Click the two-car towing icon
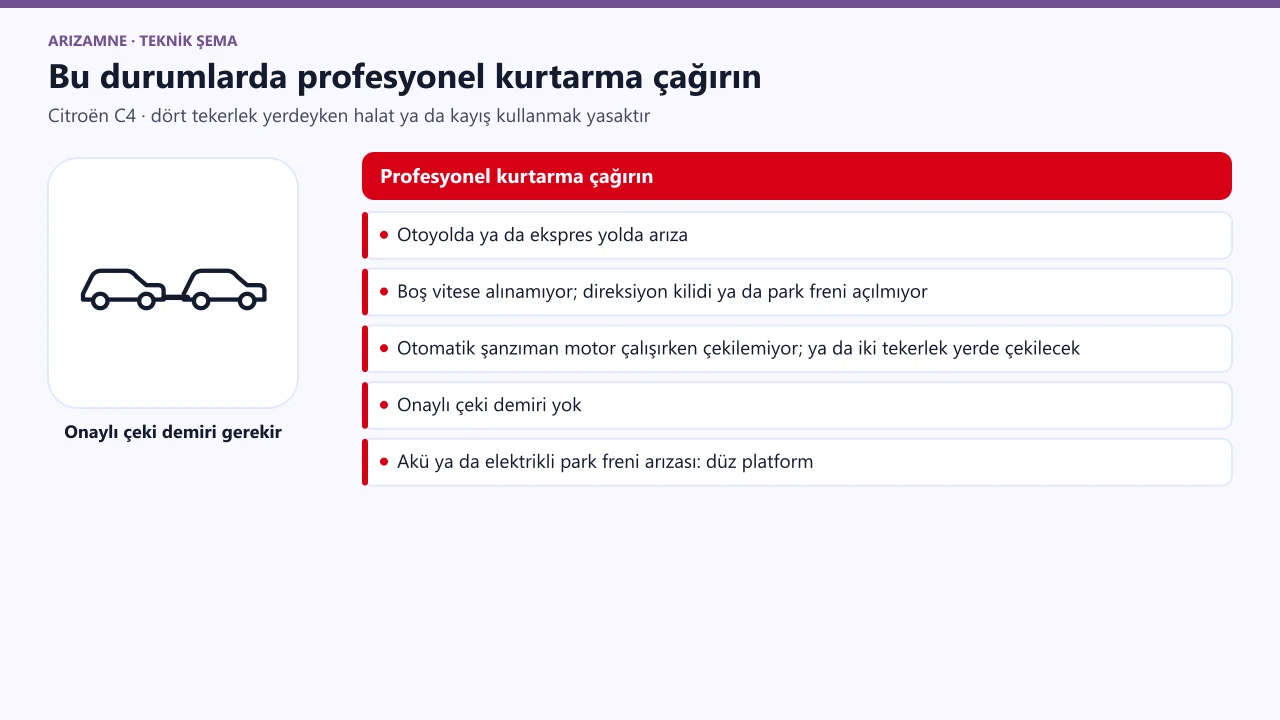Screen dimensions: 1280x720 coord(173,288)
